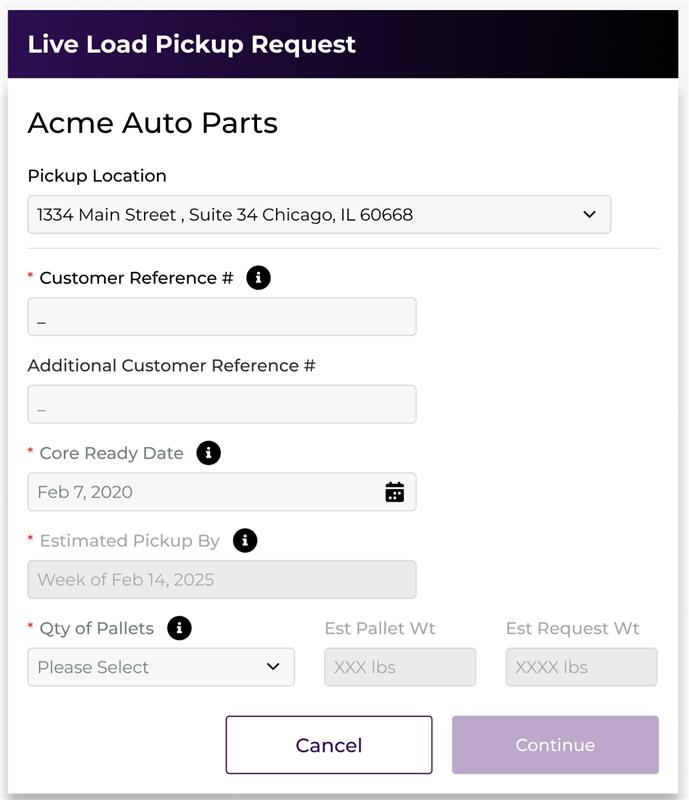689x800 pixels.
Task: Focus the Customer Reference # input field
Action: tap(221, 317)
